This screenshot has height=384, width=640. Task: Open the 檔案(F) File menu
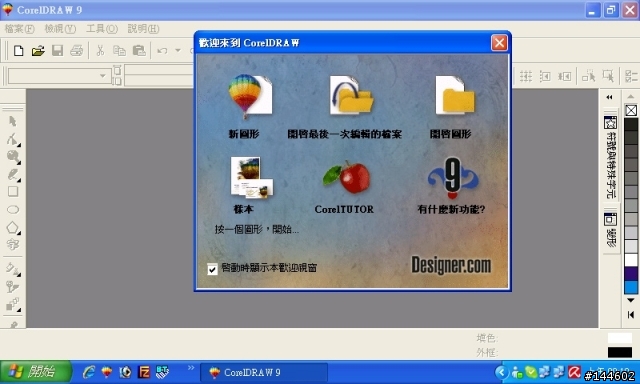pyautogui.click(x=19, y=29)
